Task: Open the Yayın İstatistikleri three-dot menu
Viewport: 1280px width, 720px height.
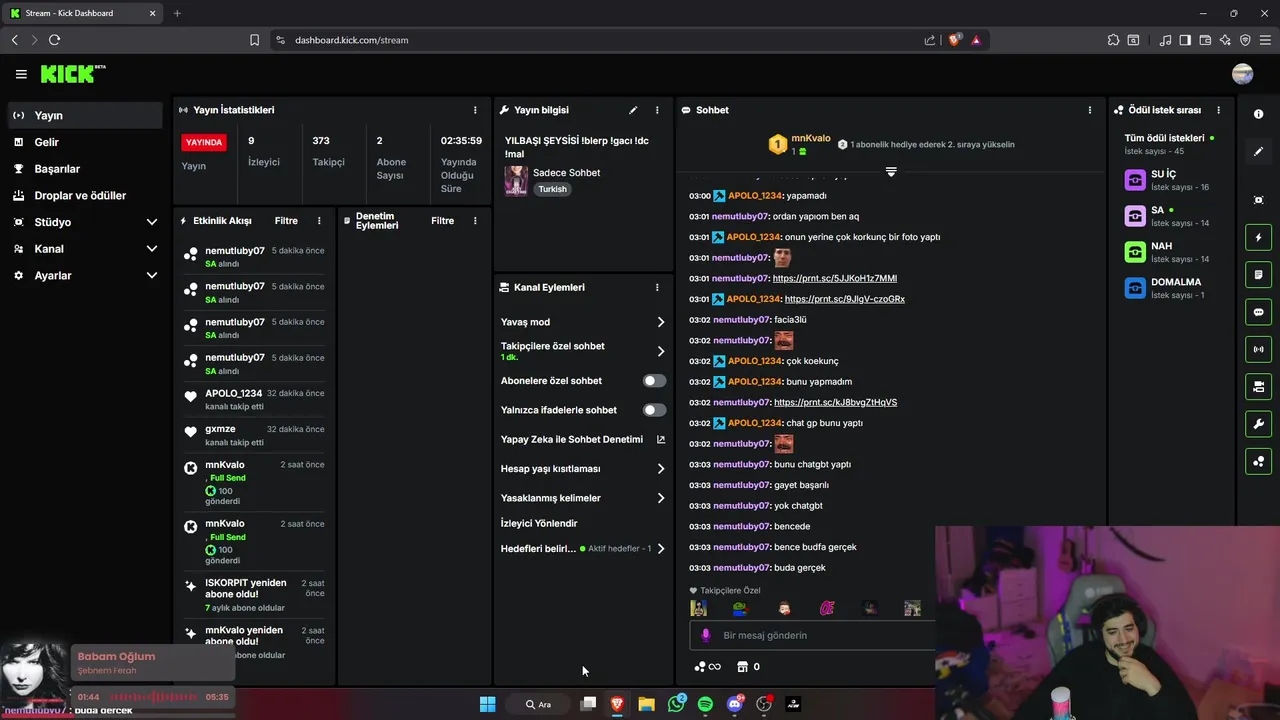Action: tap(475, 110)
